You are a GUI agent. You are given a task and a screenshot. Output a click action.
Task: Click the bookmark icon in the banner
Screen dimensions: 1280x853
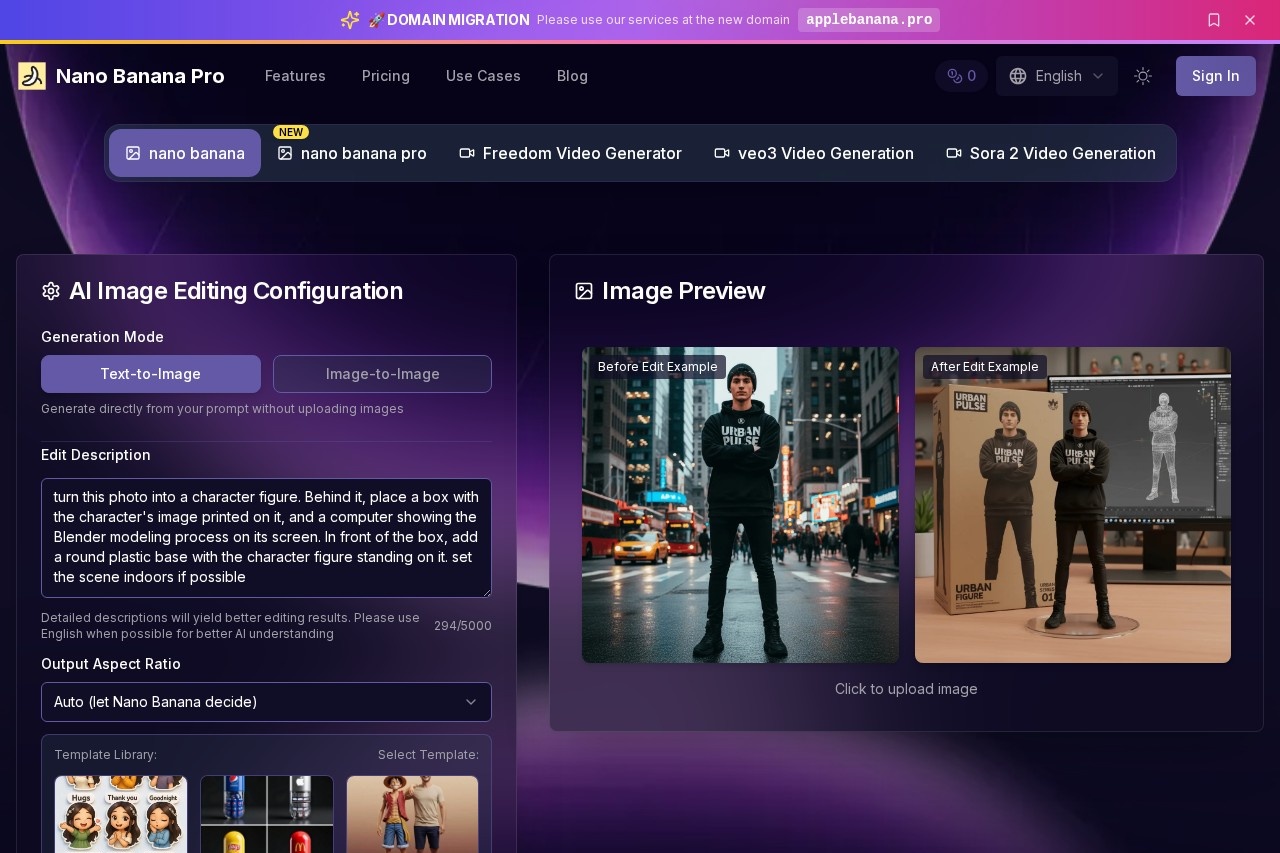[x=1214, y=20]
